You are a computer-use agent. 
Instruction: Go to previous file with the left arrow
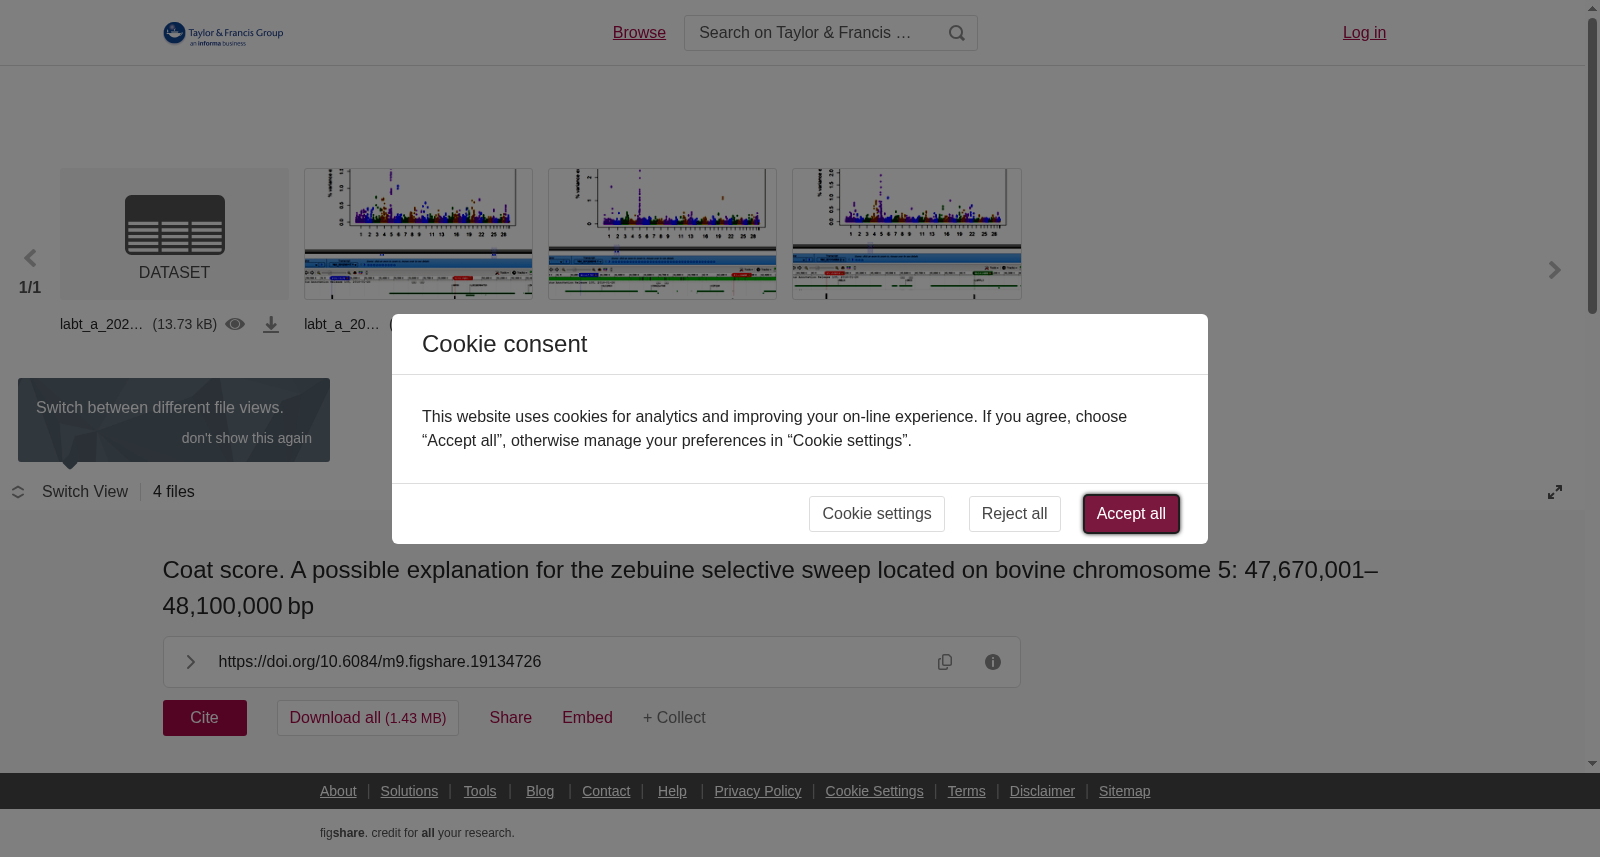pyautogui.click(x=30, y=259)
